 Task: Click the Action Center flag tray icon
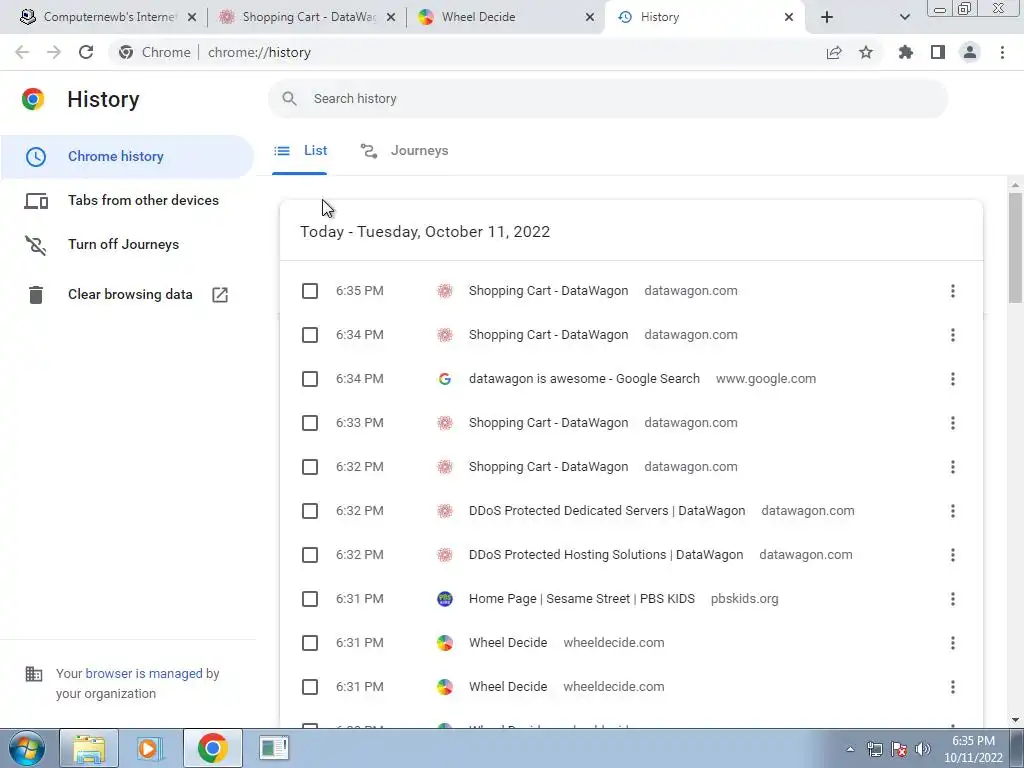click(899, 748)
